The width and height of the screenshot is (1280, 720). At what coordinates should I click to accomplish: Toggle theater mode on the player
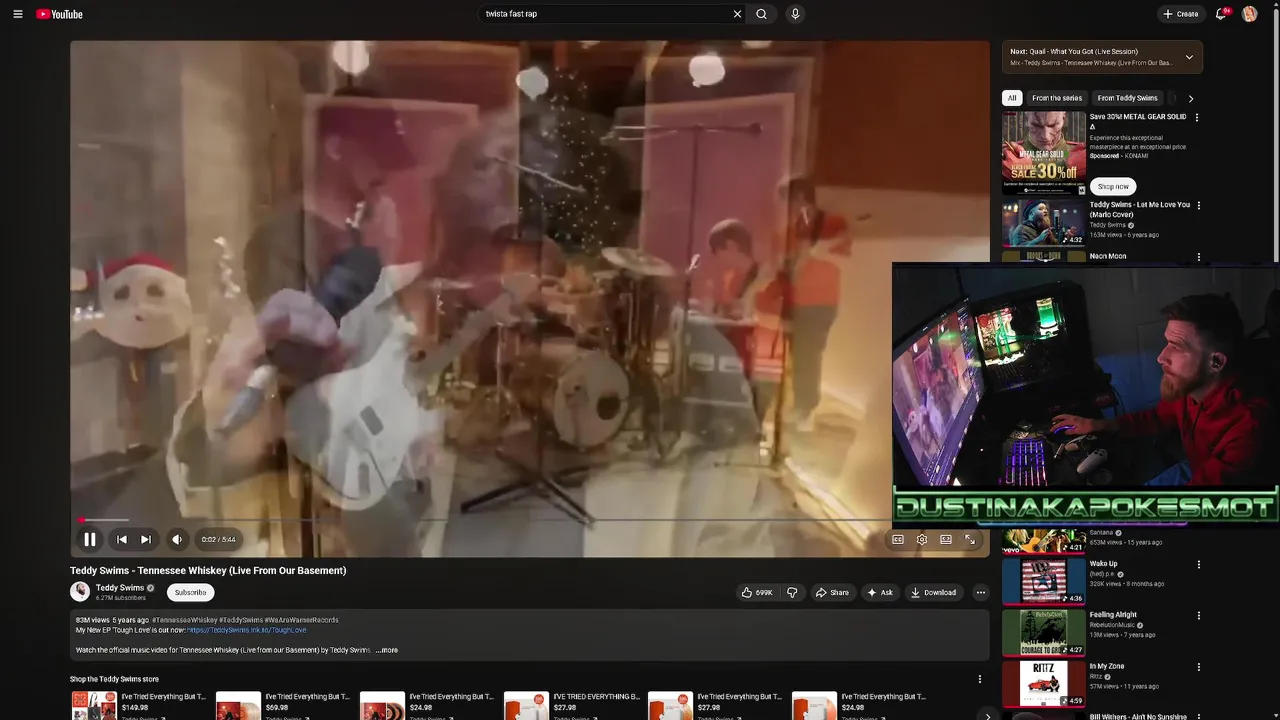(x=946, y=539)
